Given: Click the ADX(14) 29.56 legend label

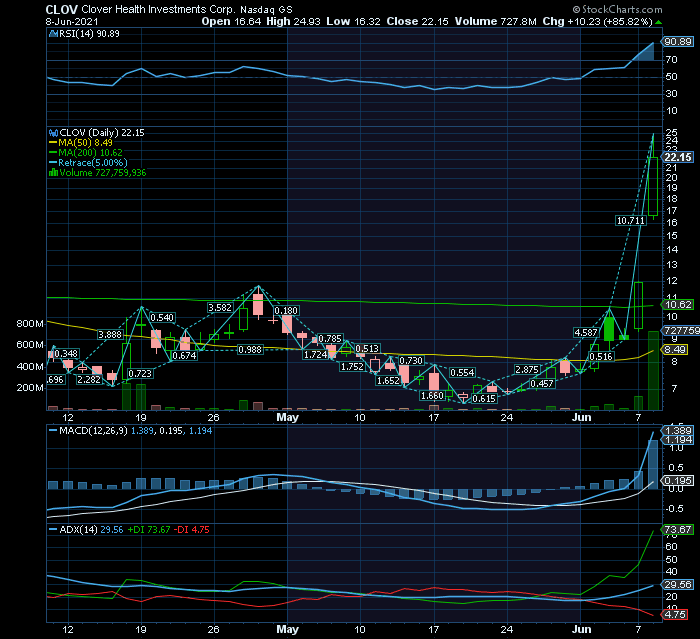Looking at the screenshot, I should (91, 530).
